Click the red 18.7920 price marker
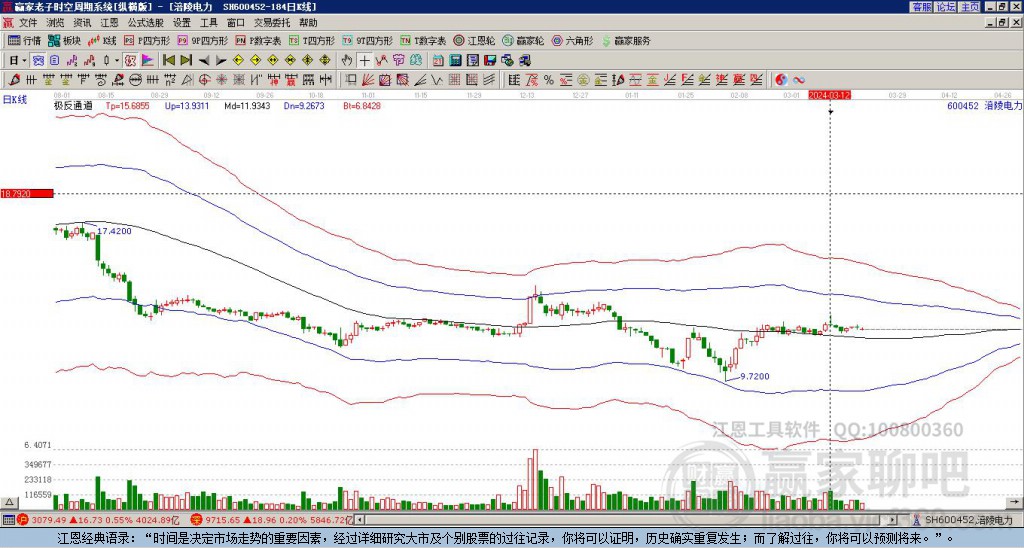 tap(26, 193)
